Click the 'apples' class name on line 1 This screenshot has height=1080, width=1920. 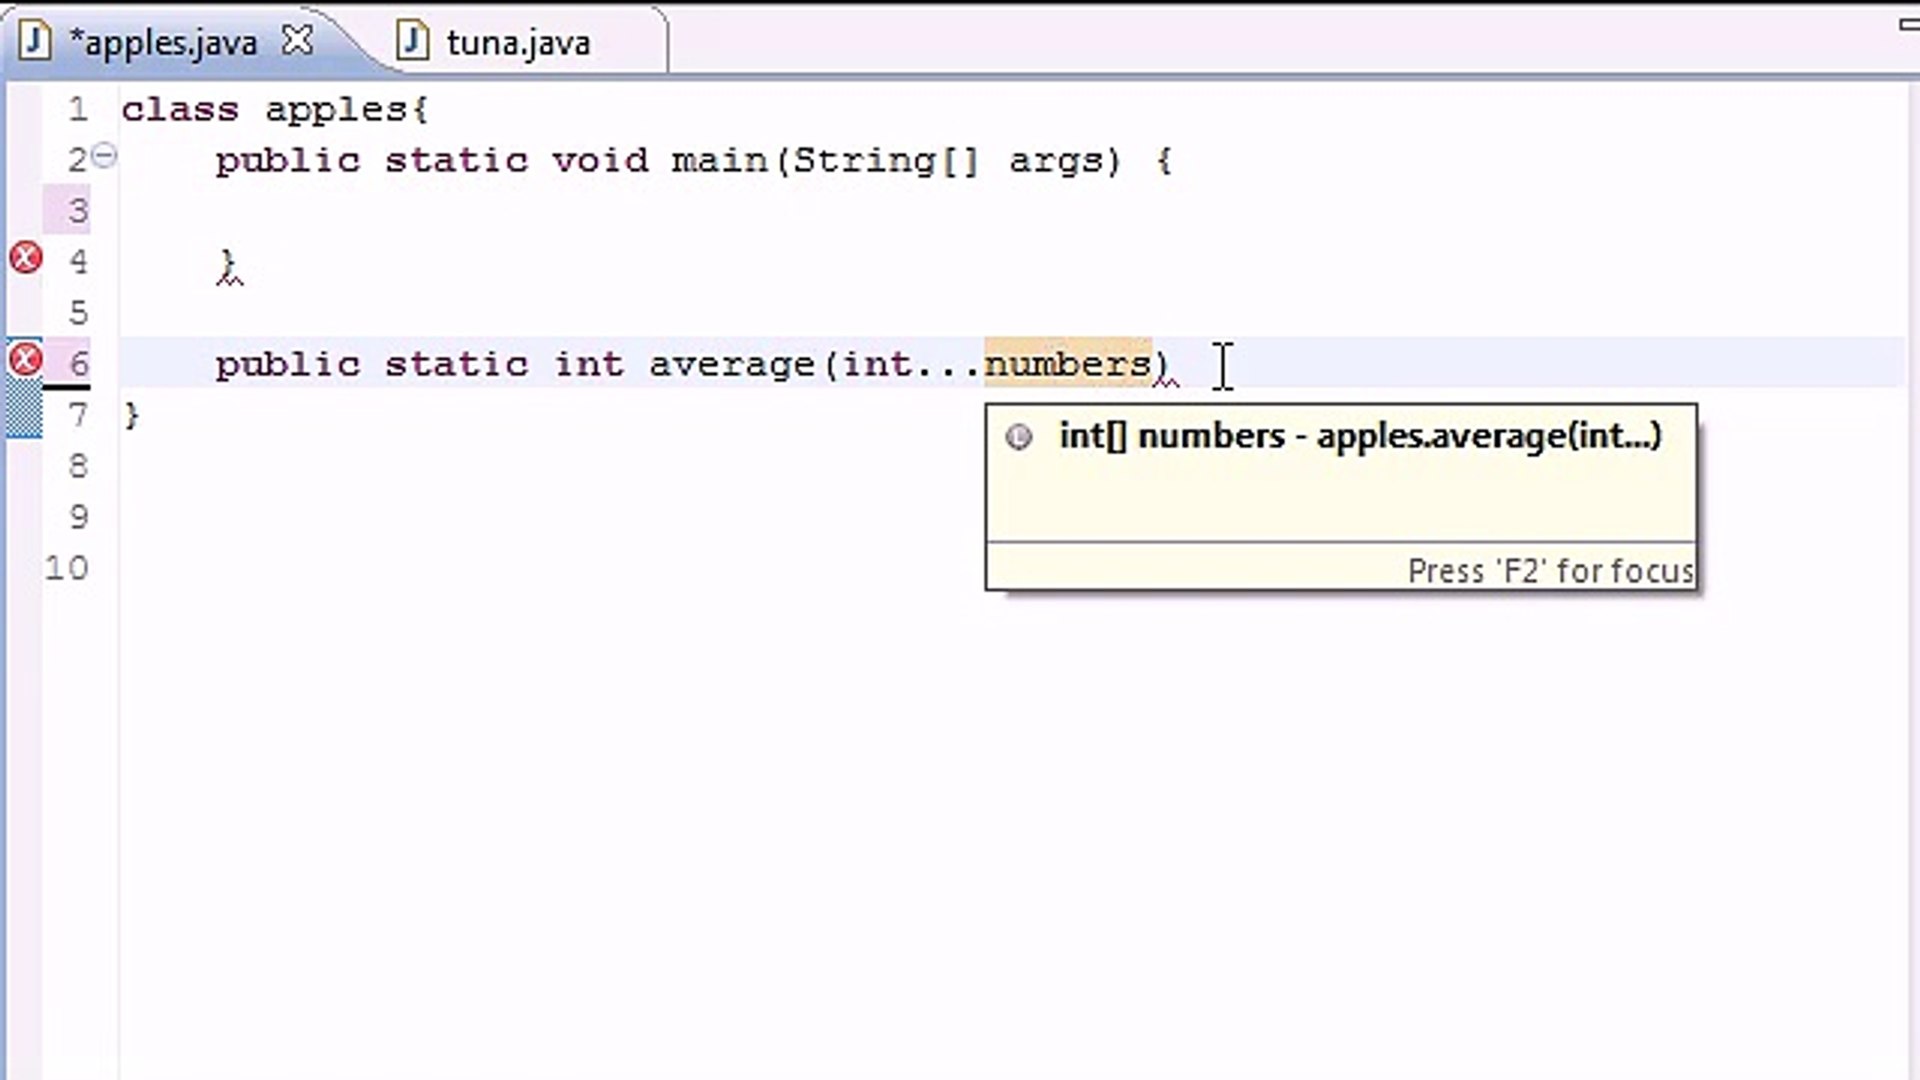click(x=337, y=109)
